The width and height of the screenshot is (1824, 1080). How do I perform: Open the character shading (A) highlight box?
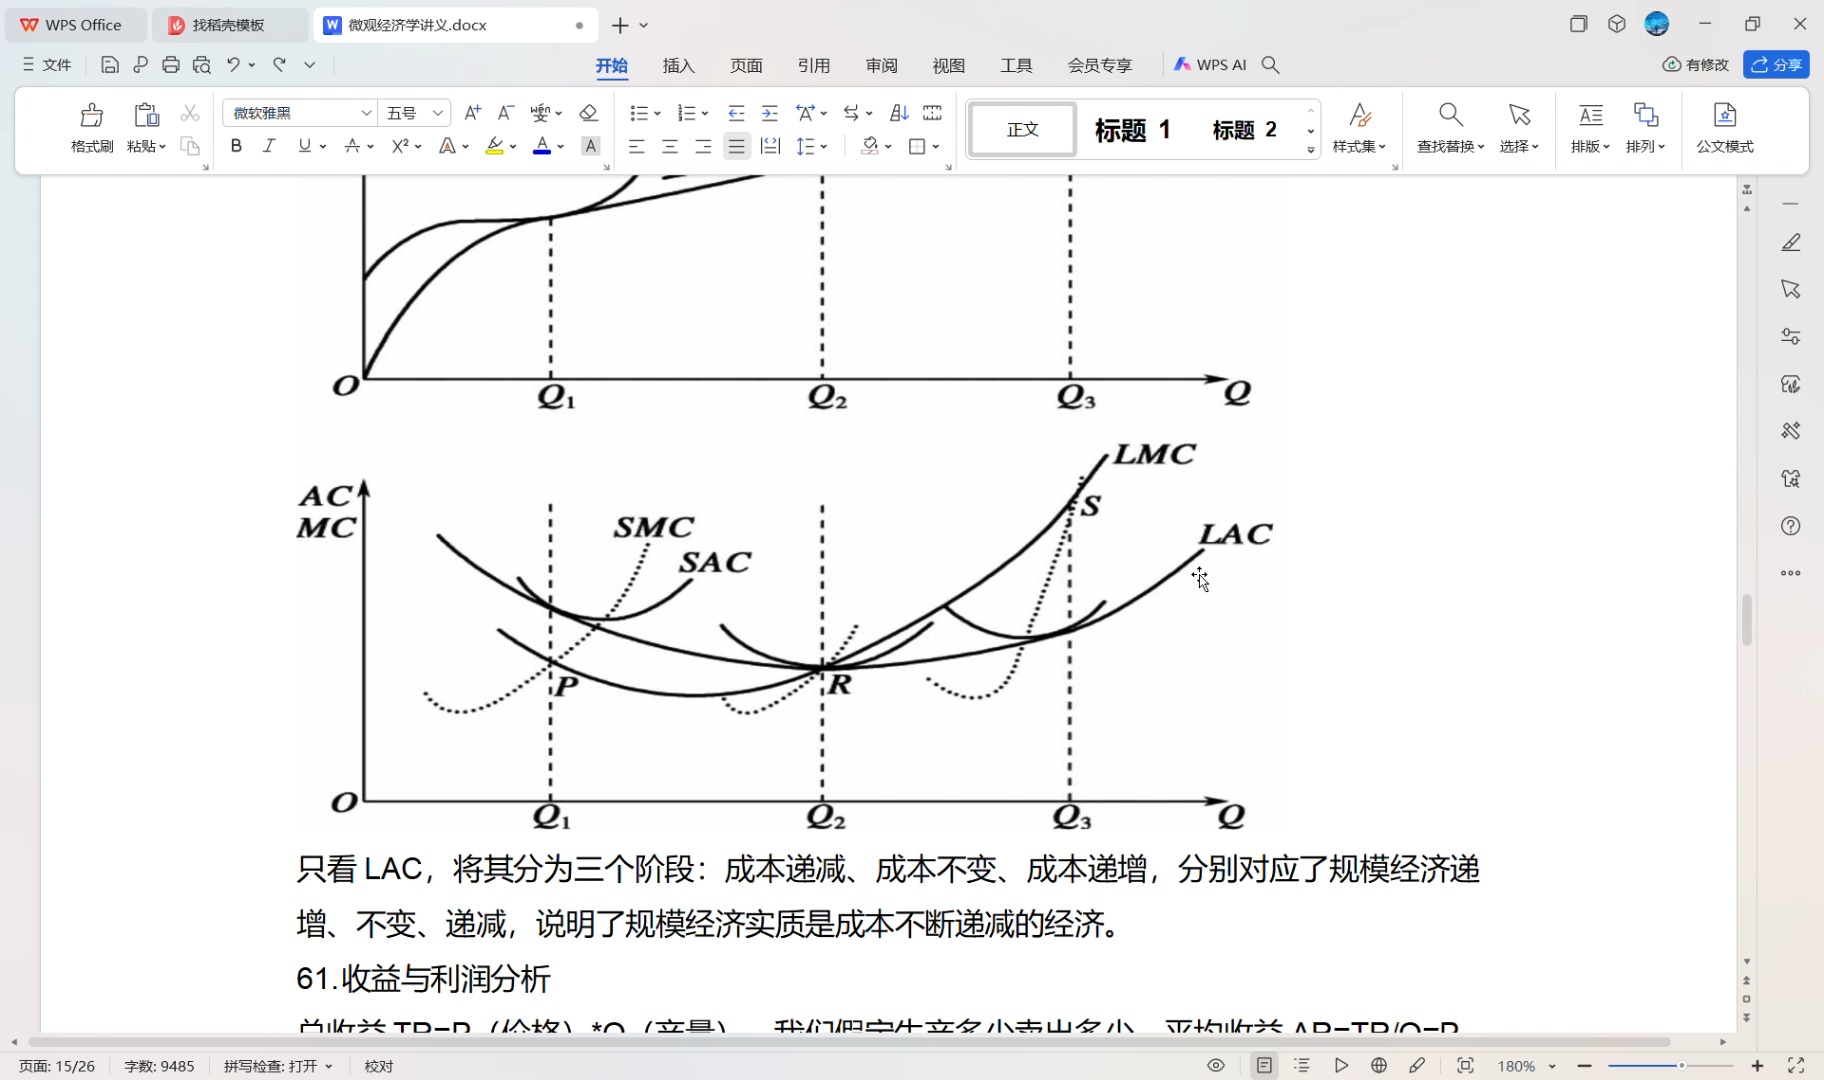[591, 146]
